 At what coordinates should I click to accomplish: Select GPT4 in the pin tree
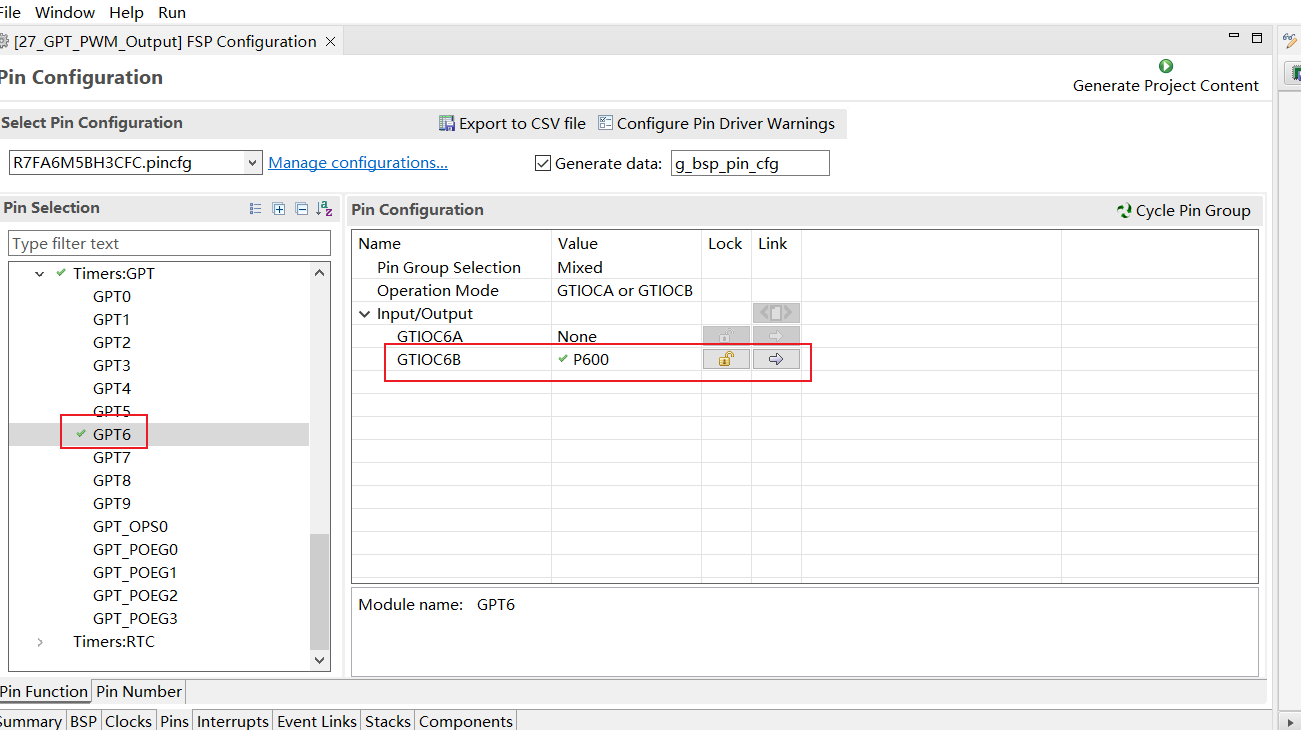(112, 389)
